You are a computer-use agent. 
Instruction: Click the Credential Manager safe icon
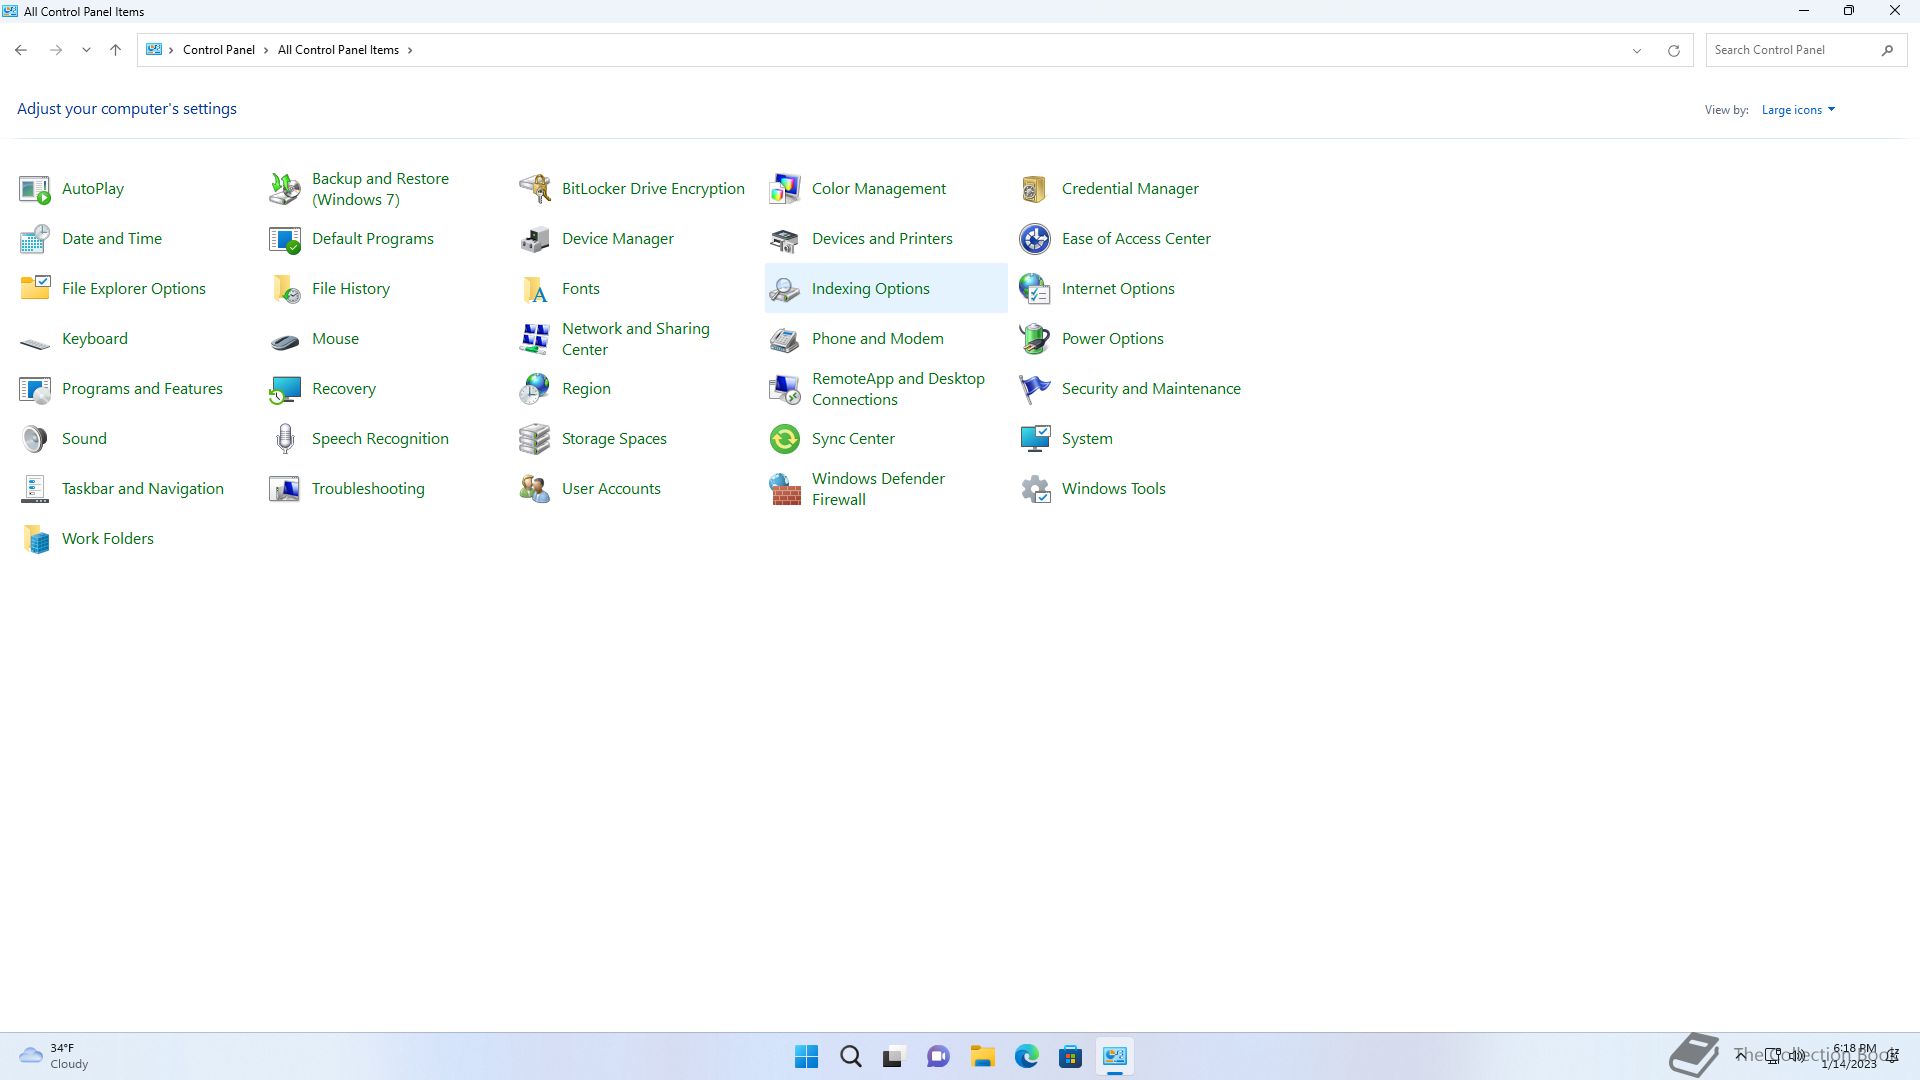click(x=1035, y=189)
